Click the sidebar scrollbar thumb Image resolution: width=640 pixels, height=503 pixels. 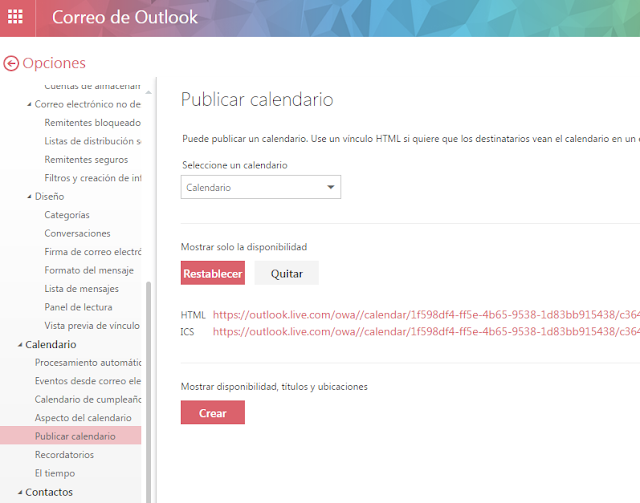(149, 392)
